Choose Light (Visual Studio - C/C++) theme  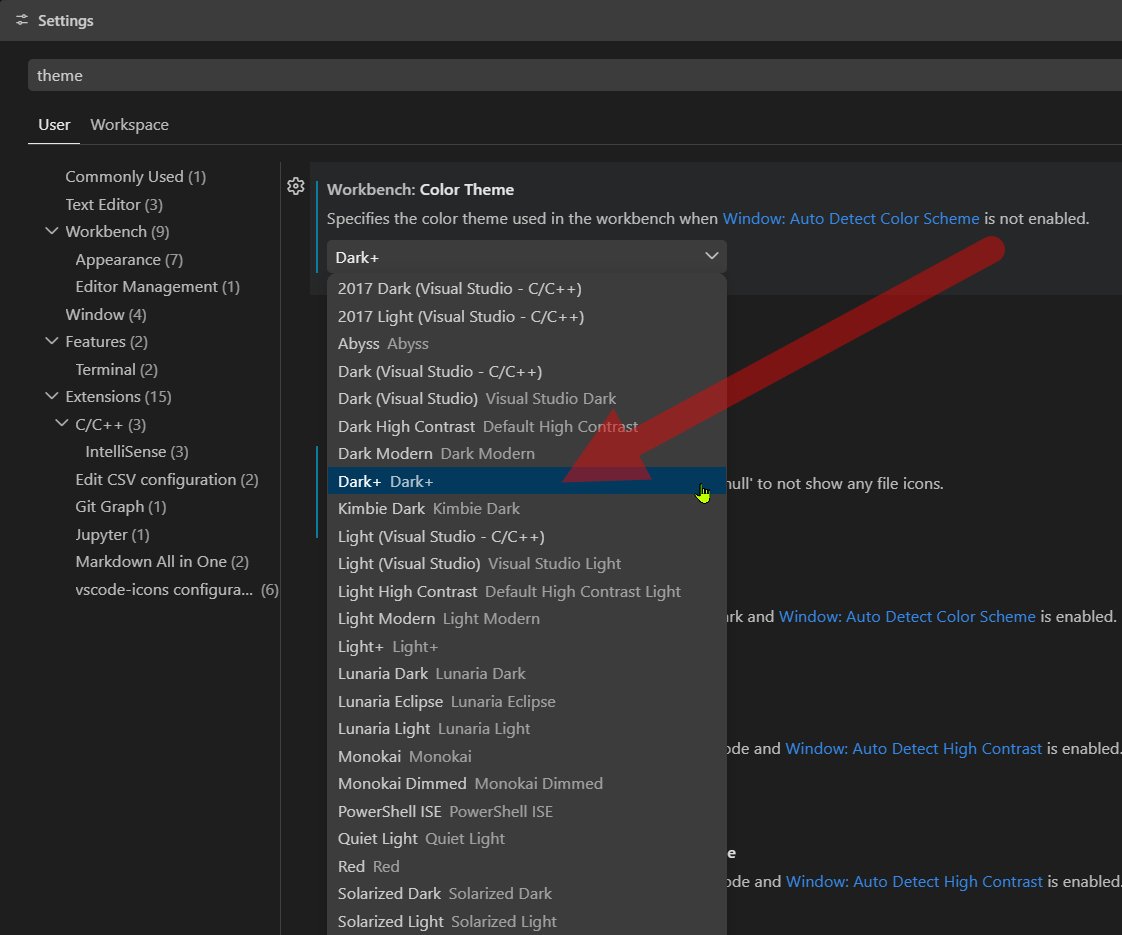click(x=527, y=537)
